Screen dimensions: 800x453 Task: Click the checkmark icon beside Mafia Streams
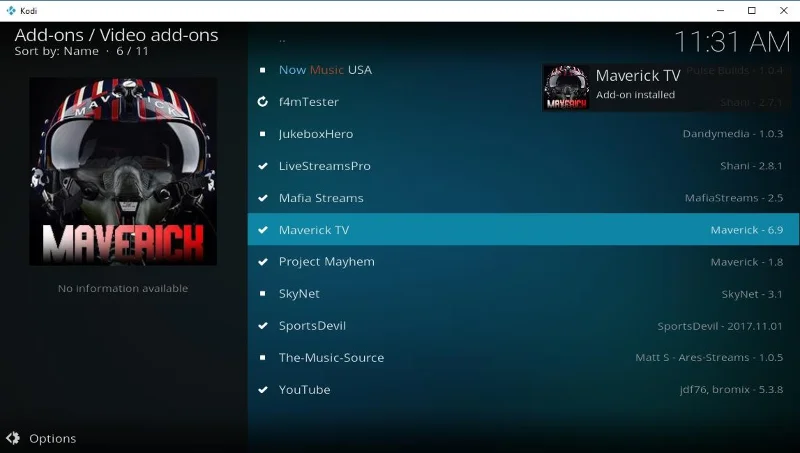(263, 198)
